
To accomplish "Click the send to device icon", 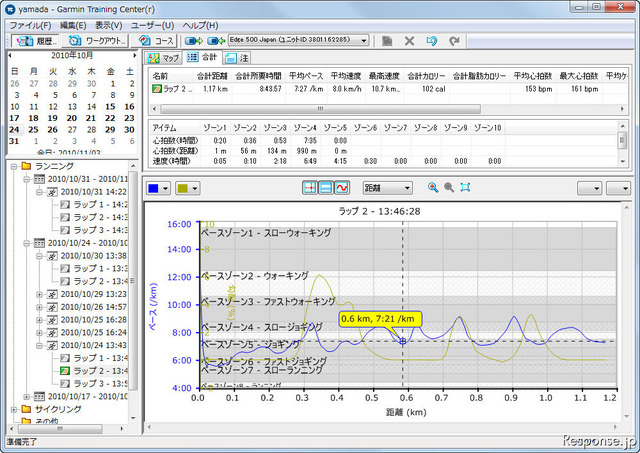I will (x=194, y=41).
